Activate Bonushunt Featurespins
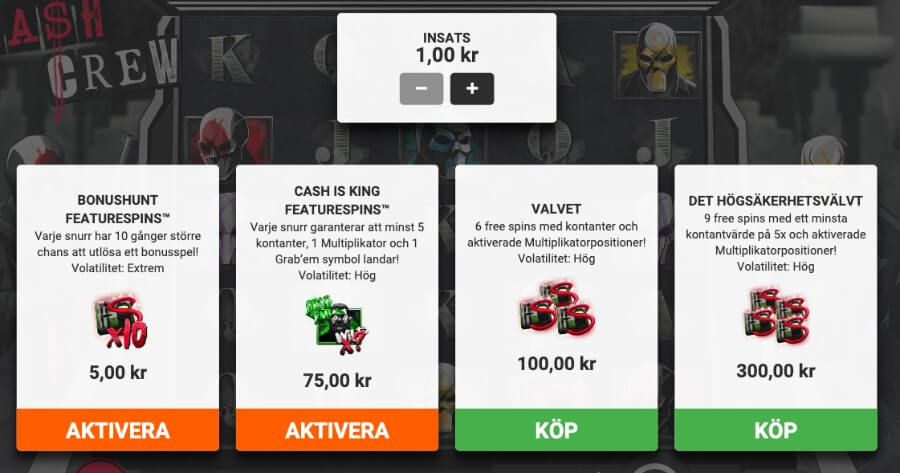900x473 pixels. 118,430
